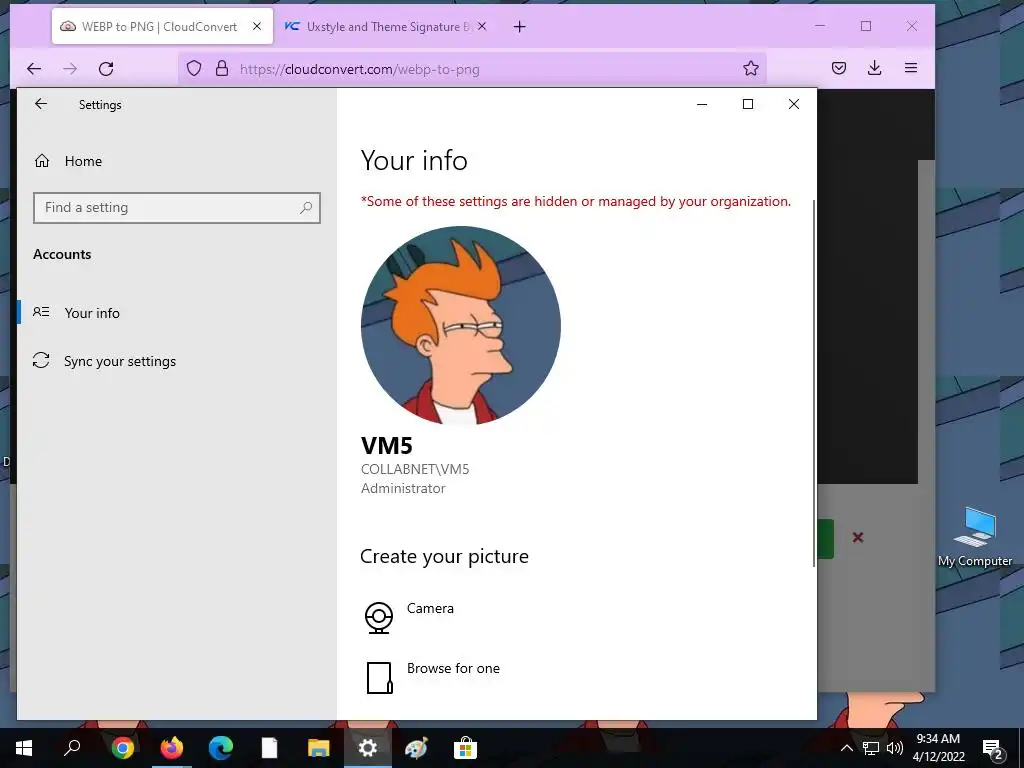Open Firefox downloads arrow icon
1024x768 pixels.
(874, 68)
